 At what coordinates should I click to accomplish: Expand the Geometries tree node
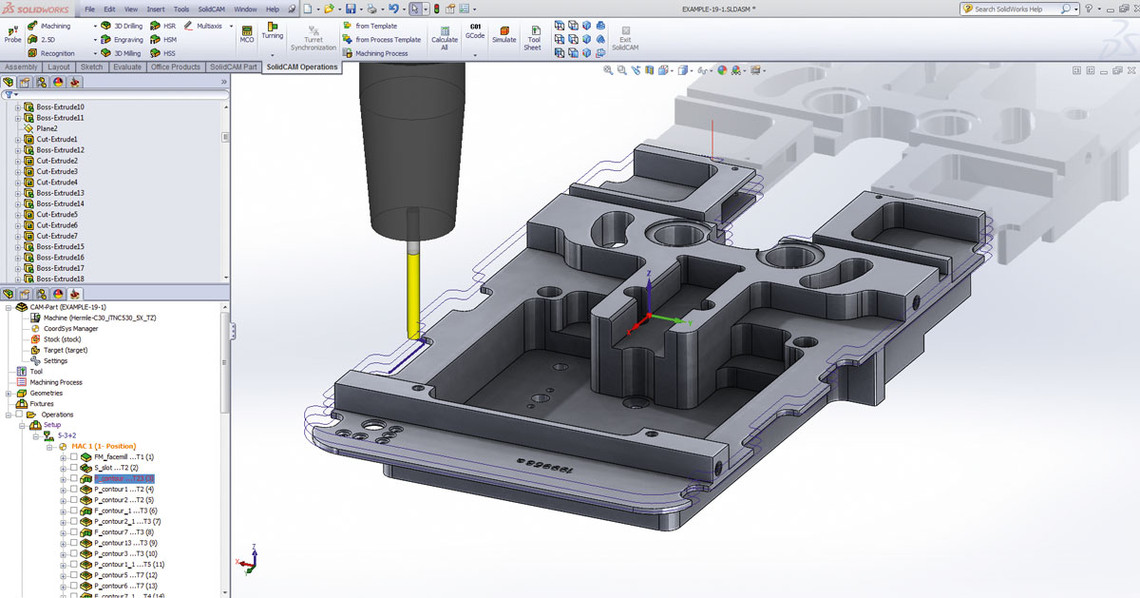point(7,393)
